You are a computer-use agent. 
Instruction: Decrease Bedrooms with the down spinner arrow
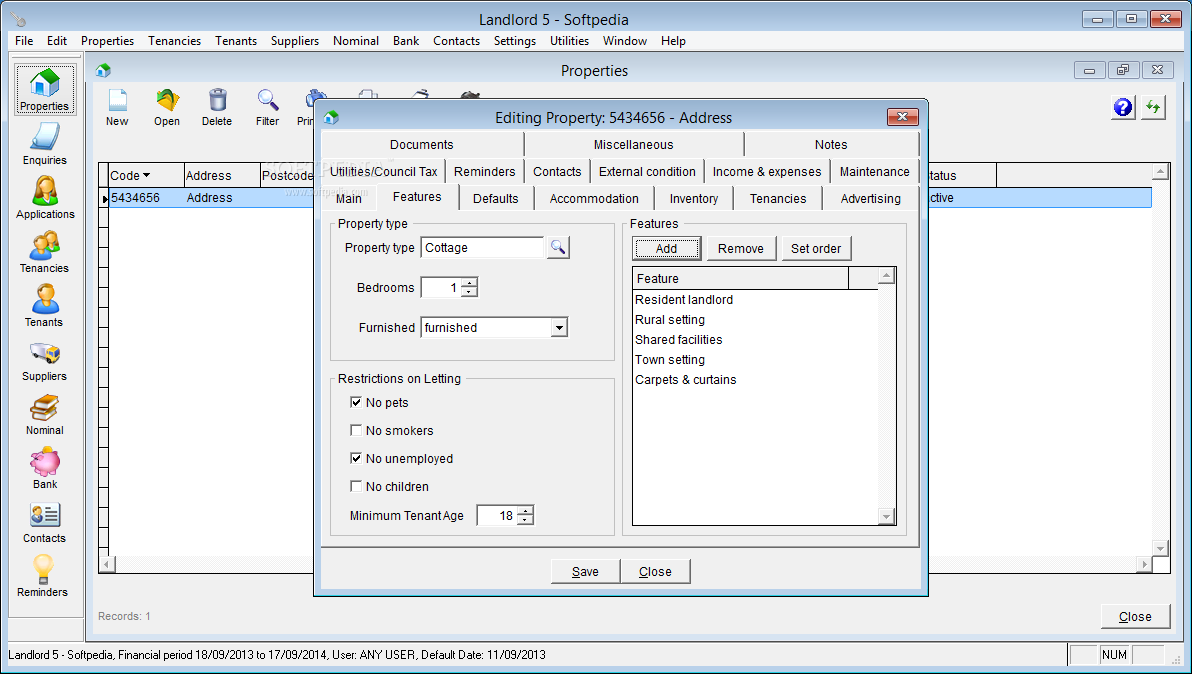(x=470, y=293)
